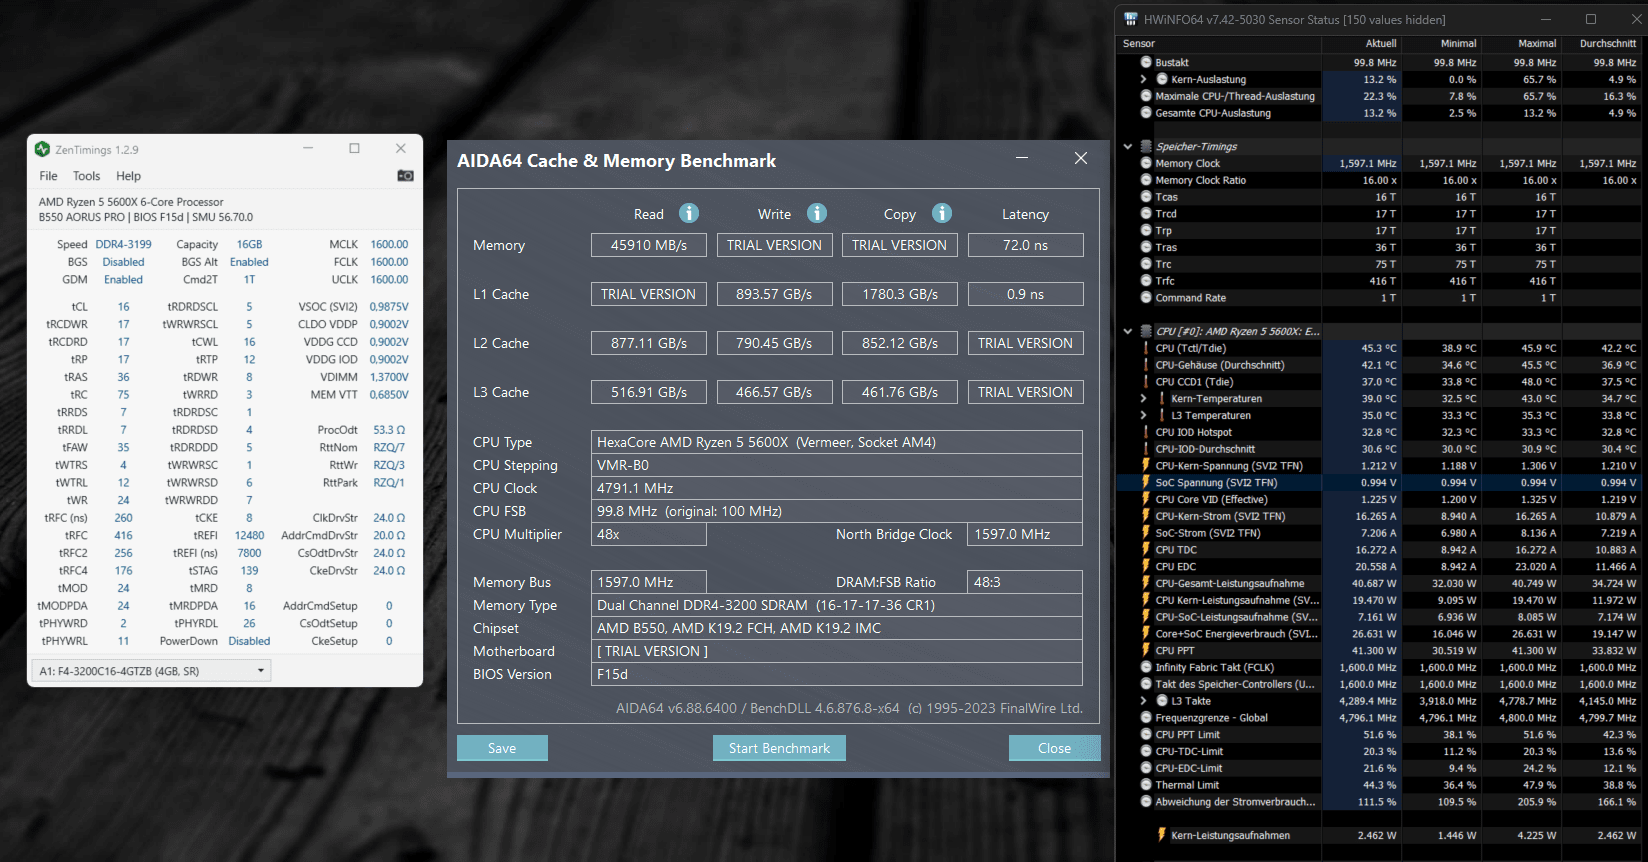The width and height of the screenshot is (1648, 862).
Task: Click the DDR4-3199 speed value in ZenTimings
Action: [x=123, y=244]
